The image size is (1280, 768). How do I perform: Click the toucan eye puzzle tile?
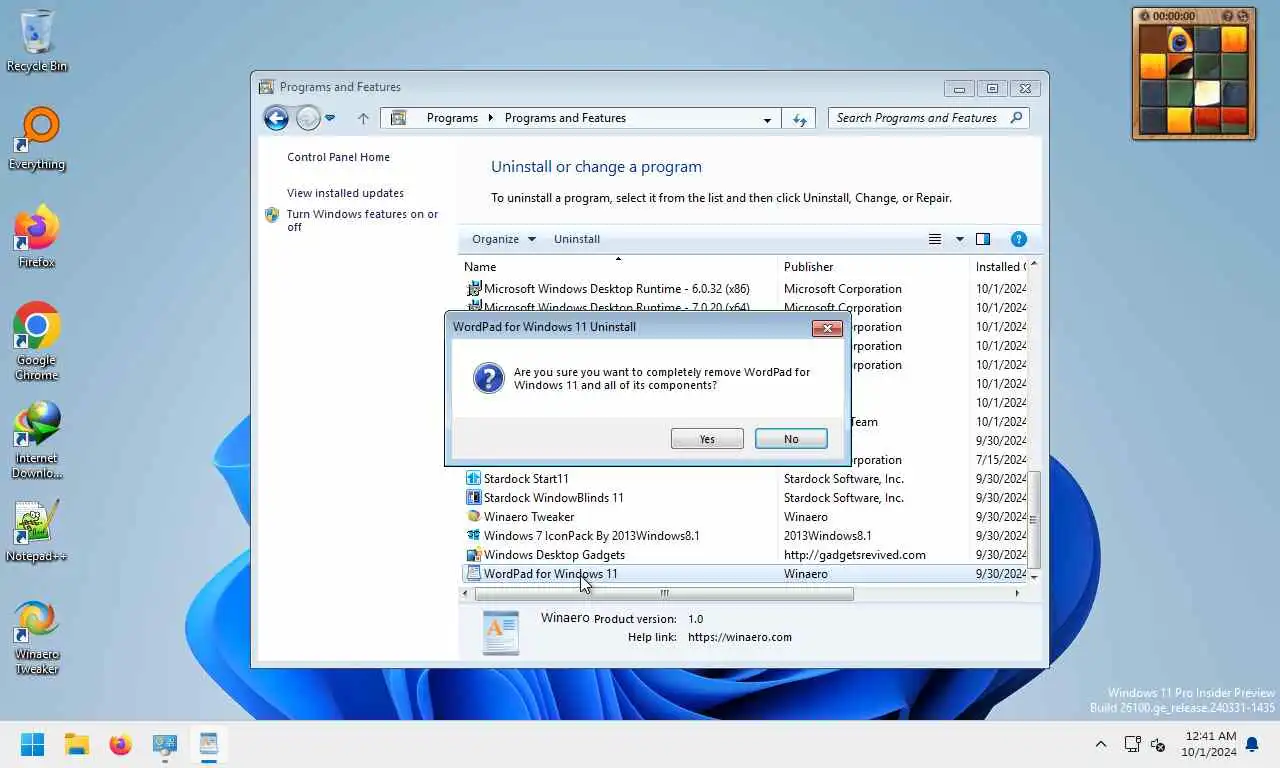1180,41
